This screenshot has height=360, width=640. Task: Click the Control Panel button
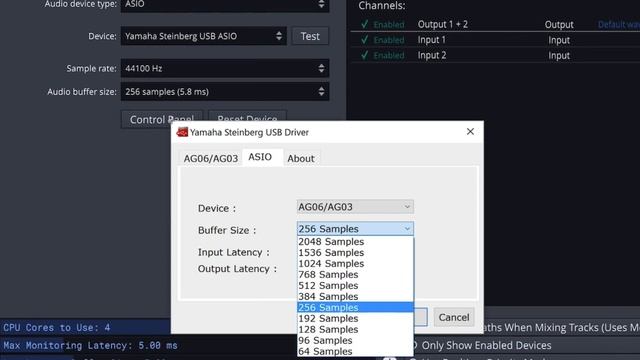162,119
